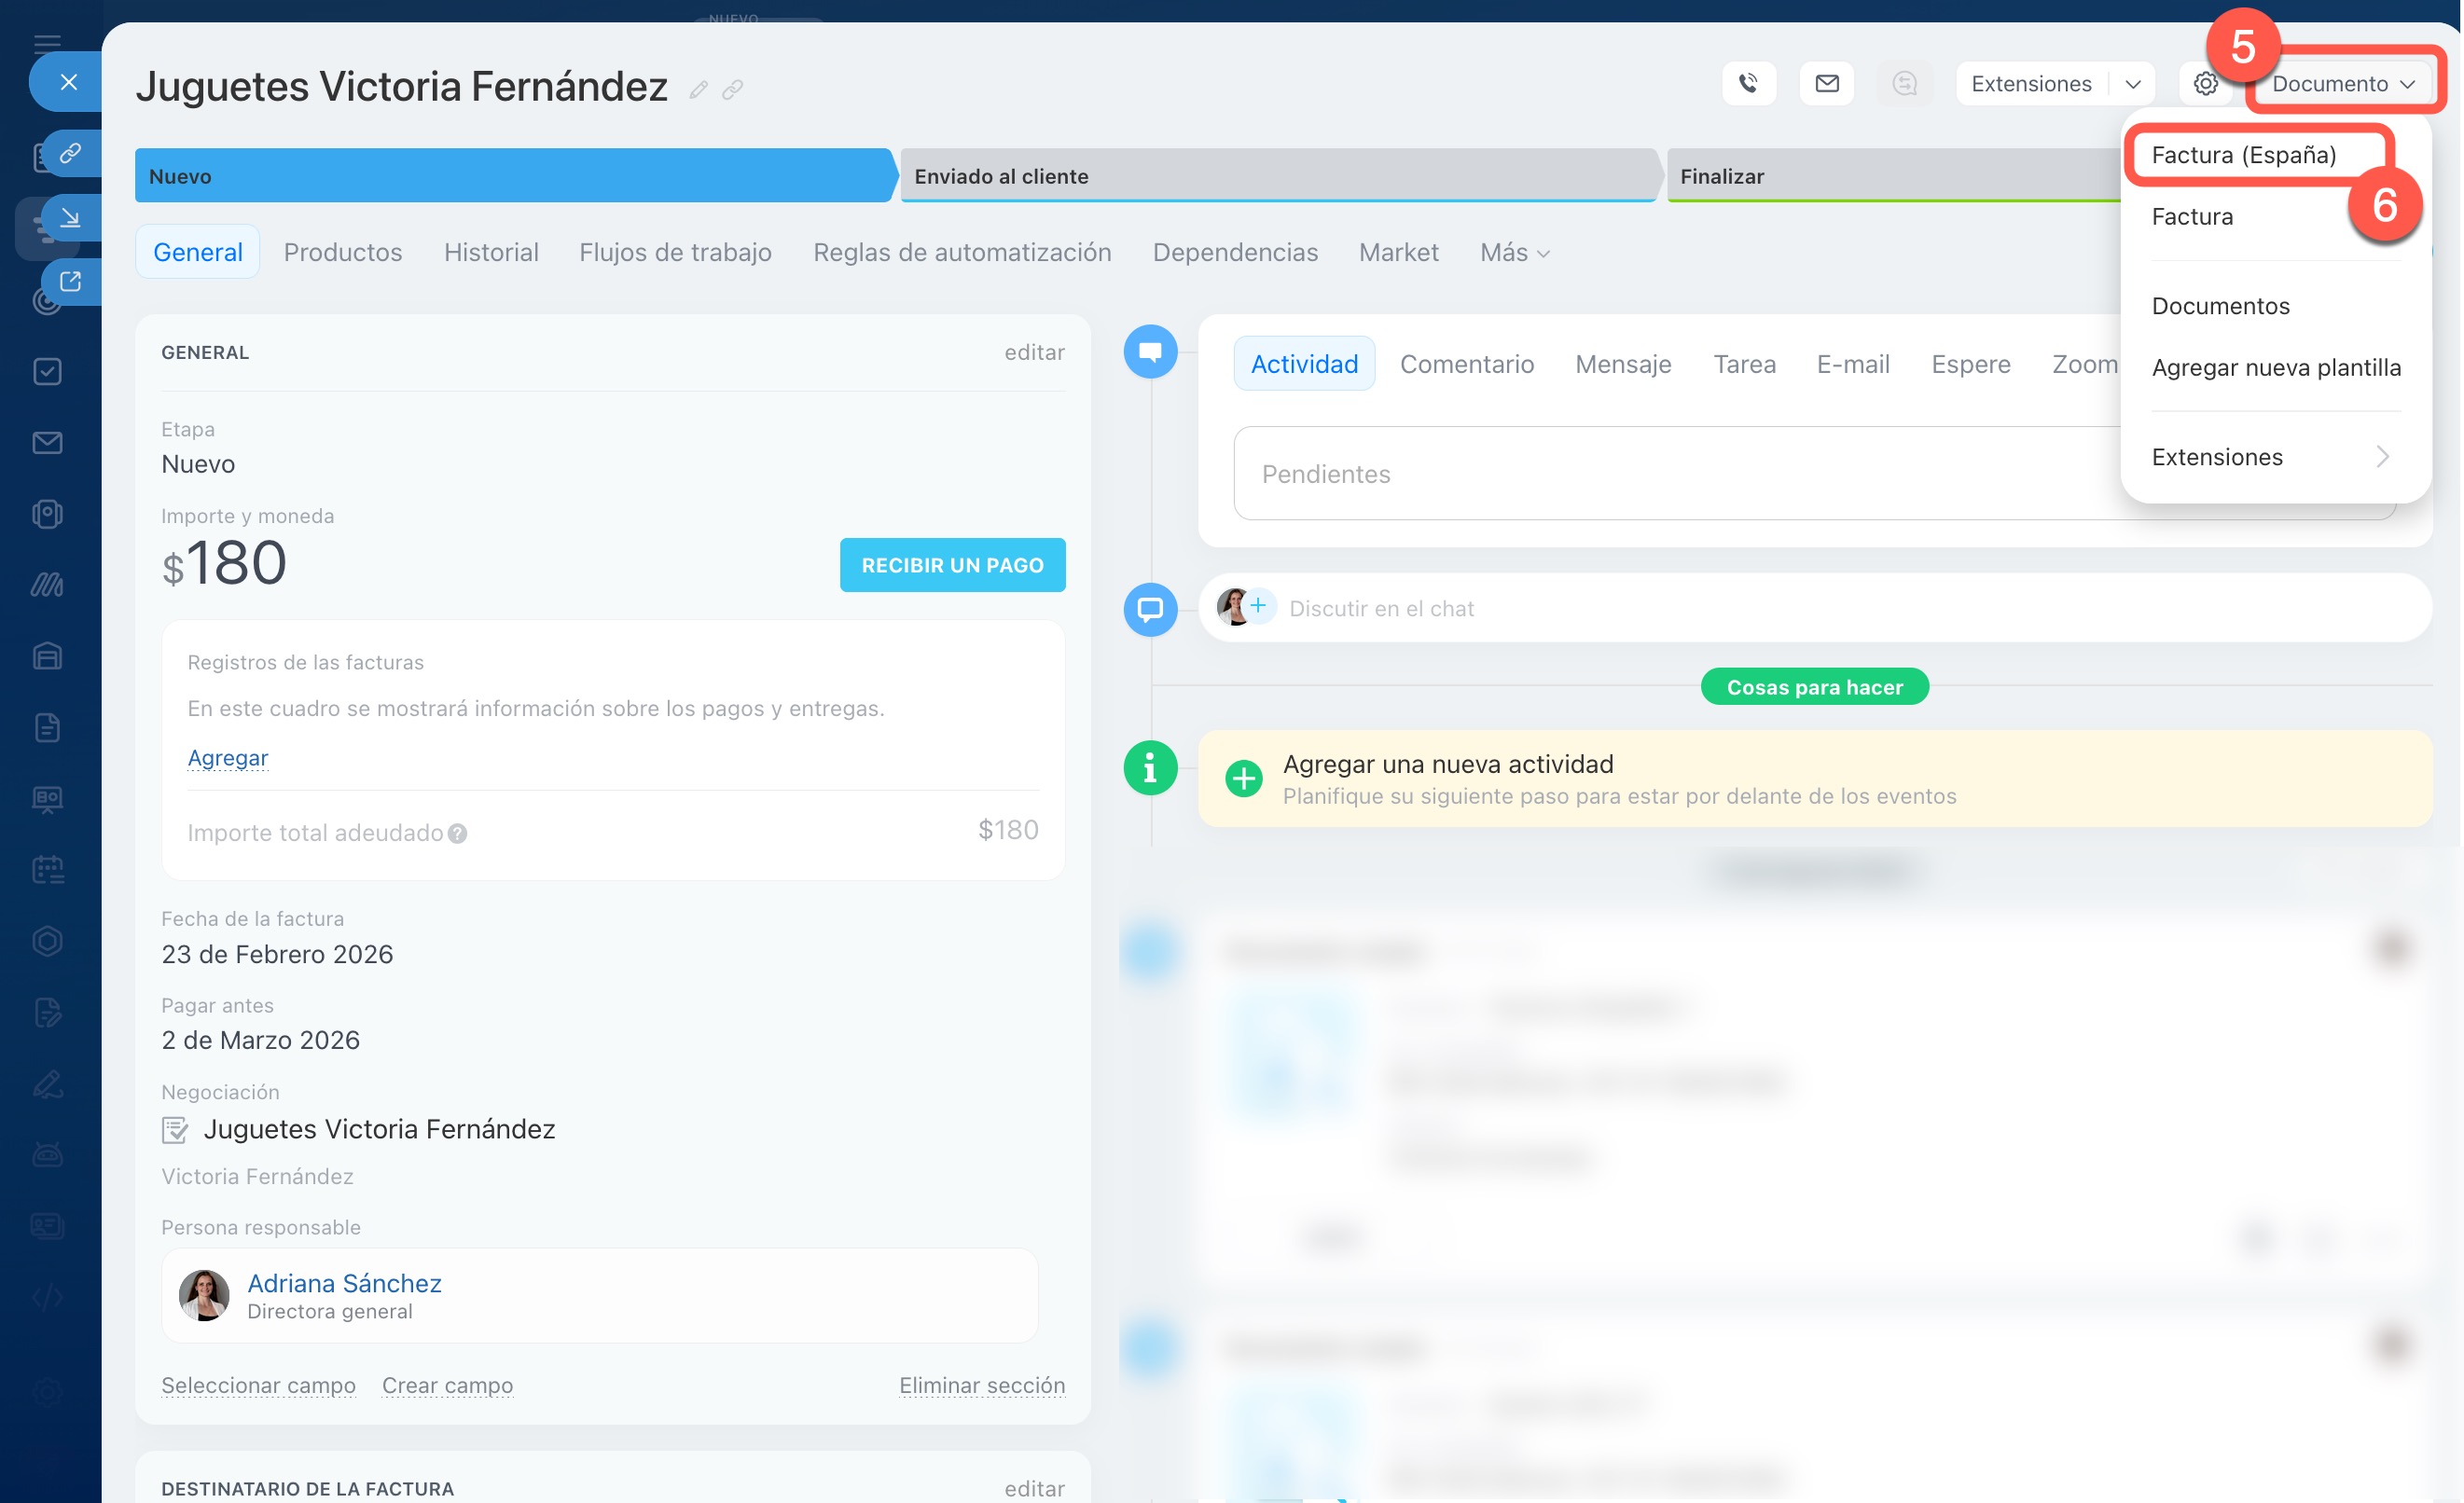Click the help question mark near Importe total
Image resolution: width=2464 pixels, height=1503 pixels.
coord(457,833)
